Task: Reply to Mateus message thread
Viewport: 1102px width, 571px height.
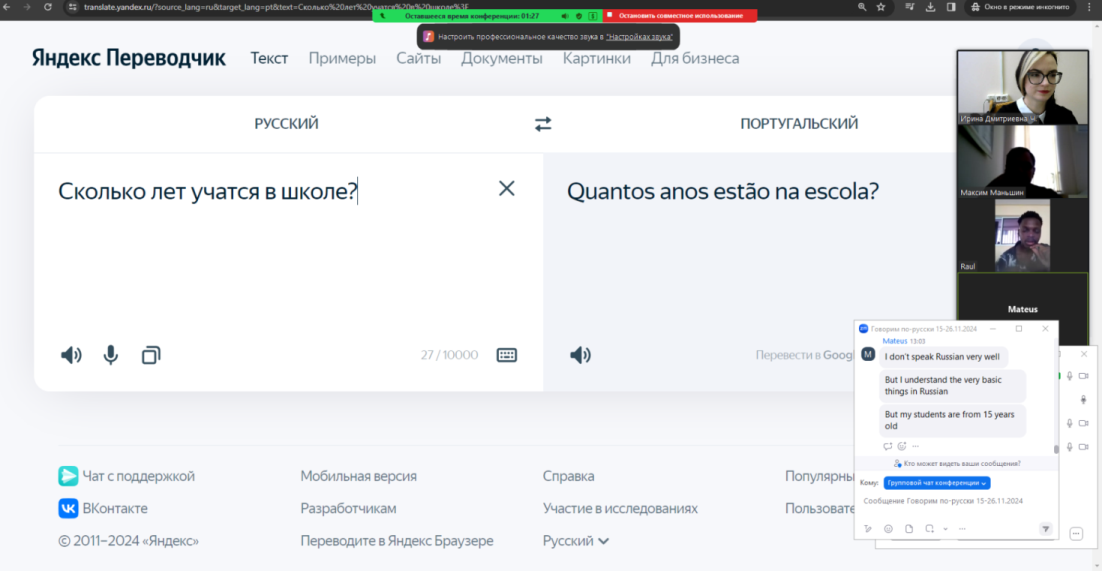Action: [x=888, y=446]
